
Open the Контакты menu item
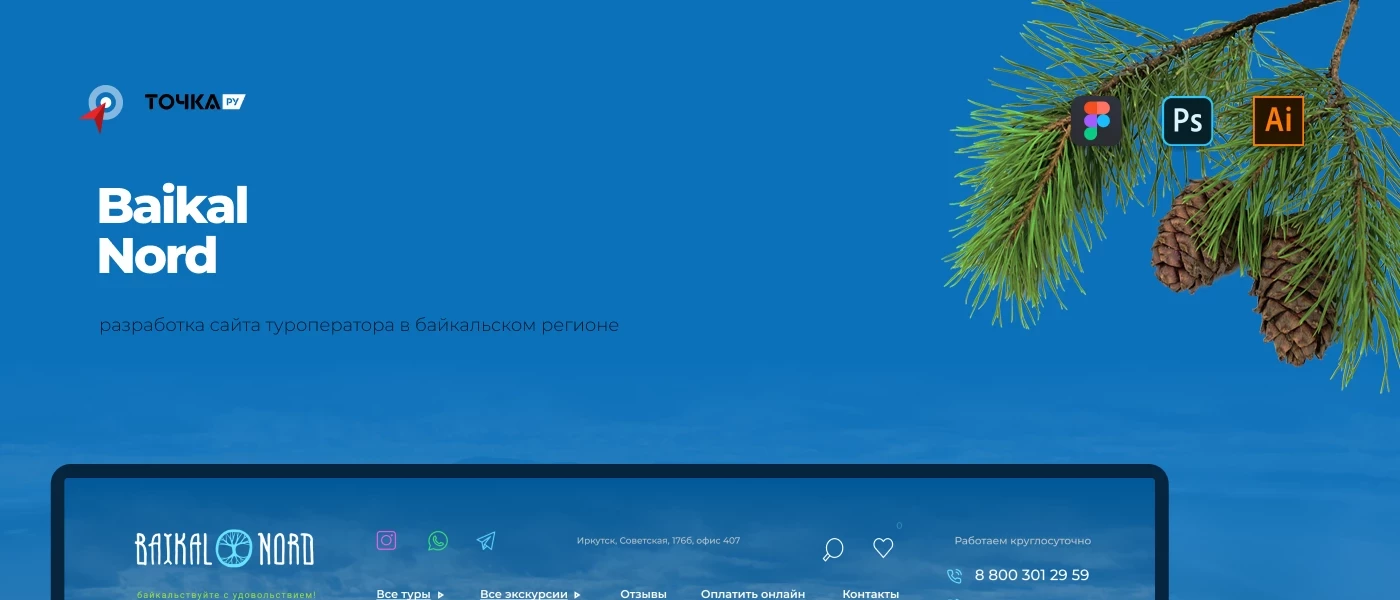(870, 594)
